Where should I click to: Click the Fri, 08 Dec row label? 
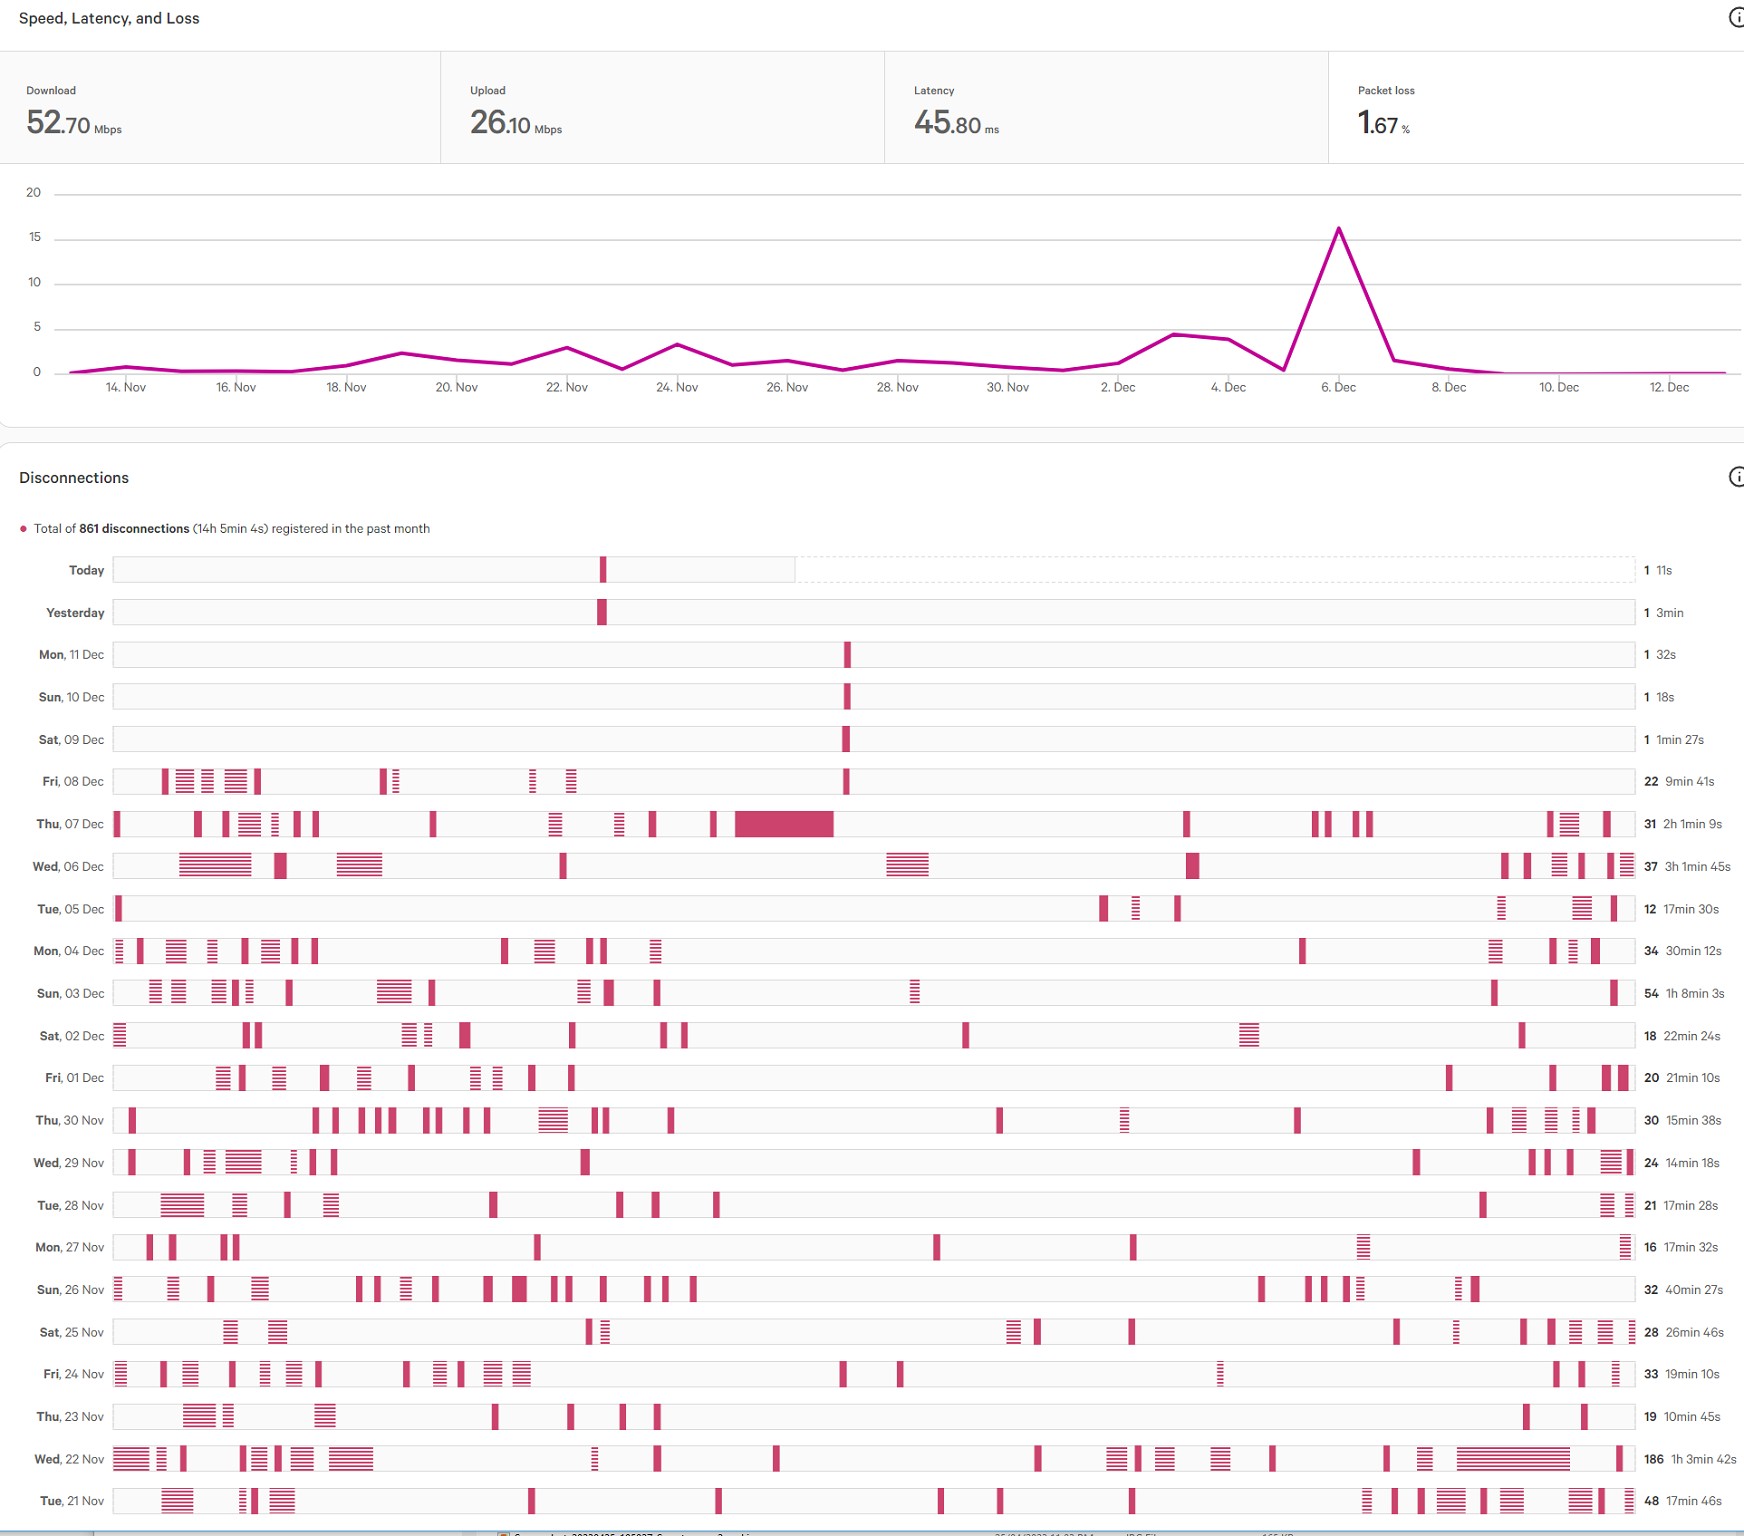tap(73, 781)
